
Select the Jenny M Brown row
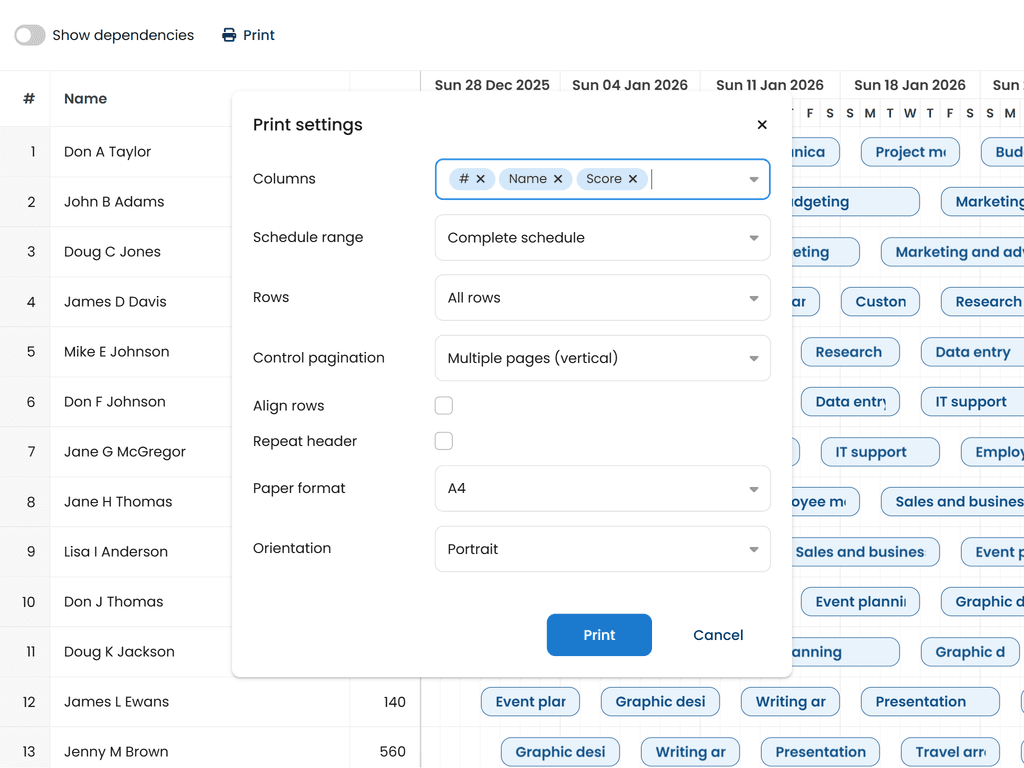pyautogui.click(x=116, y=752)
